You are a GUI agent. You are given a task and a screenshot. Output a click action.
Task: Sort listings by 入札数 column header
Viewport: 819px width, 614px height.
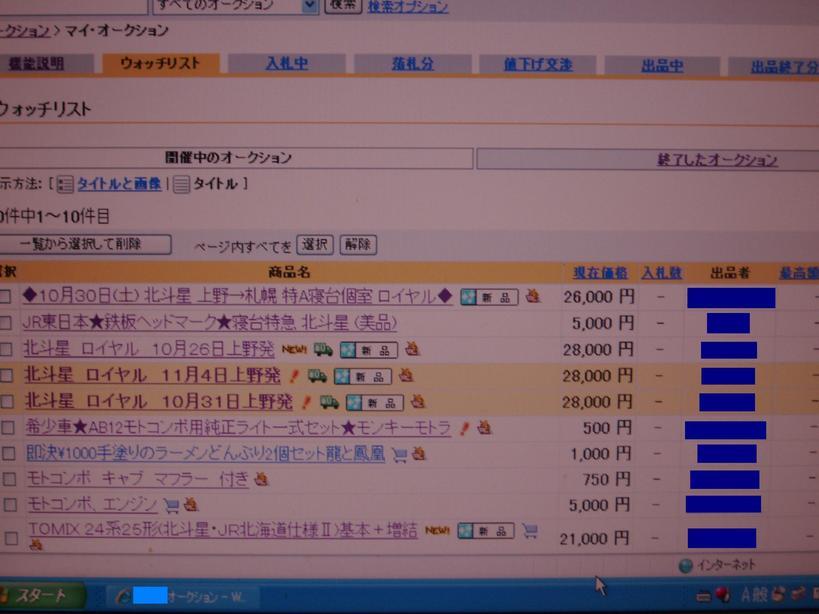(x=661, y=272)
